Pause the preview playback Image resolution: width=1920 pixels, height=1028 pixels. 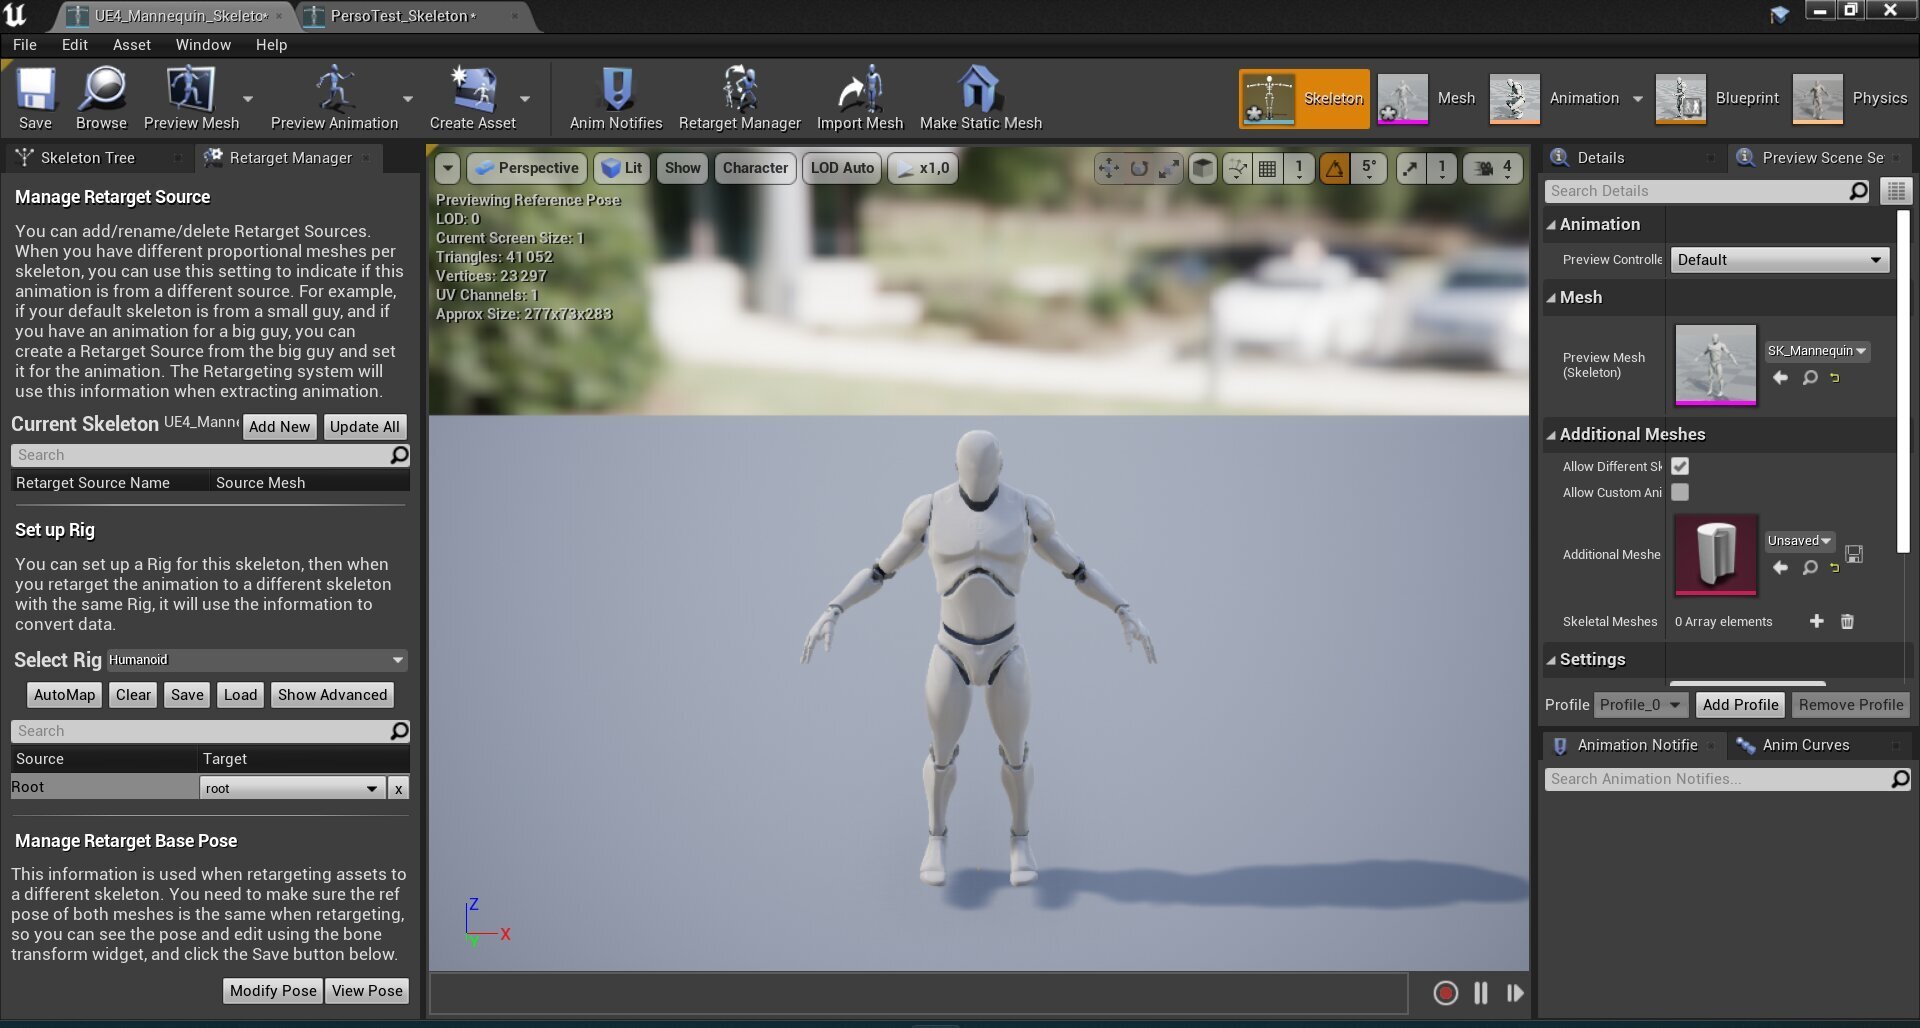(x=1481, y=992)
